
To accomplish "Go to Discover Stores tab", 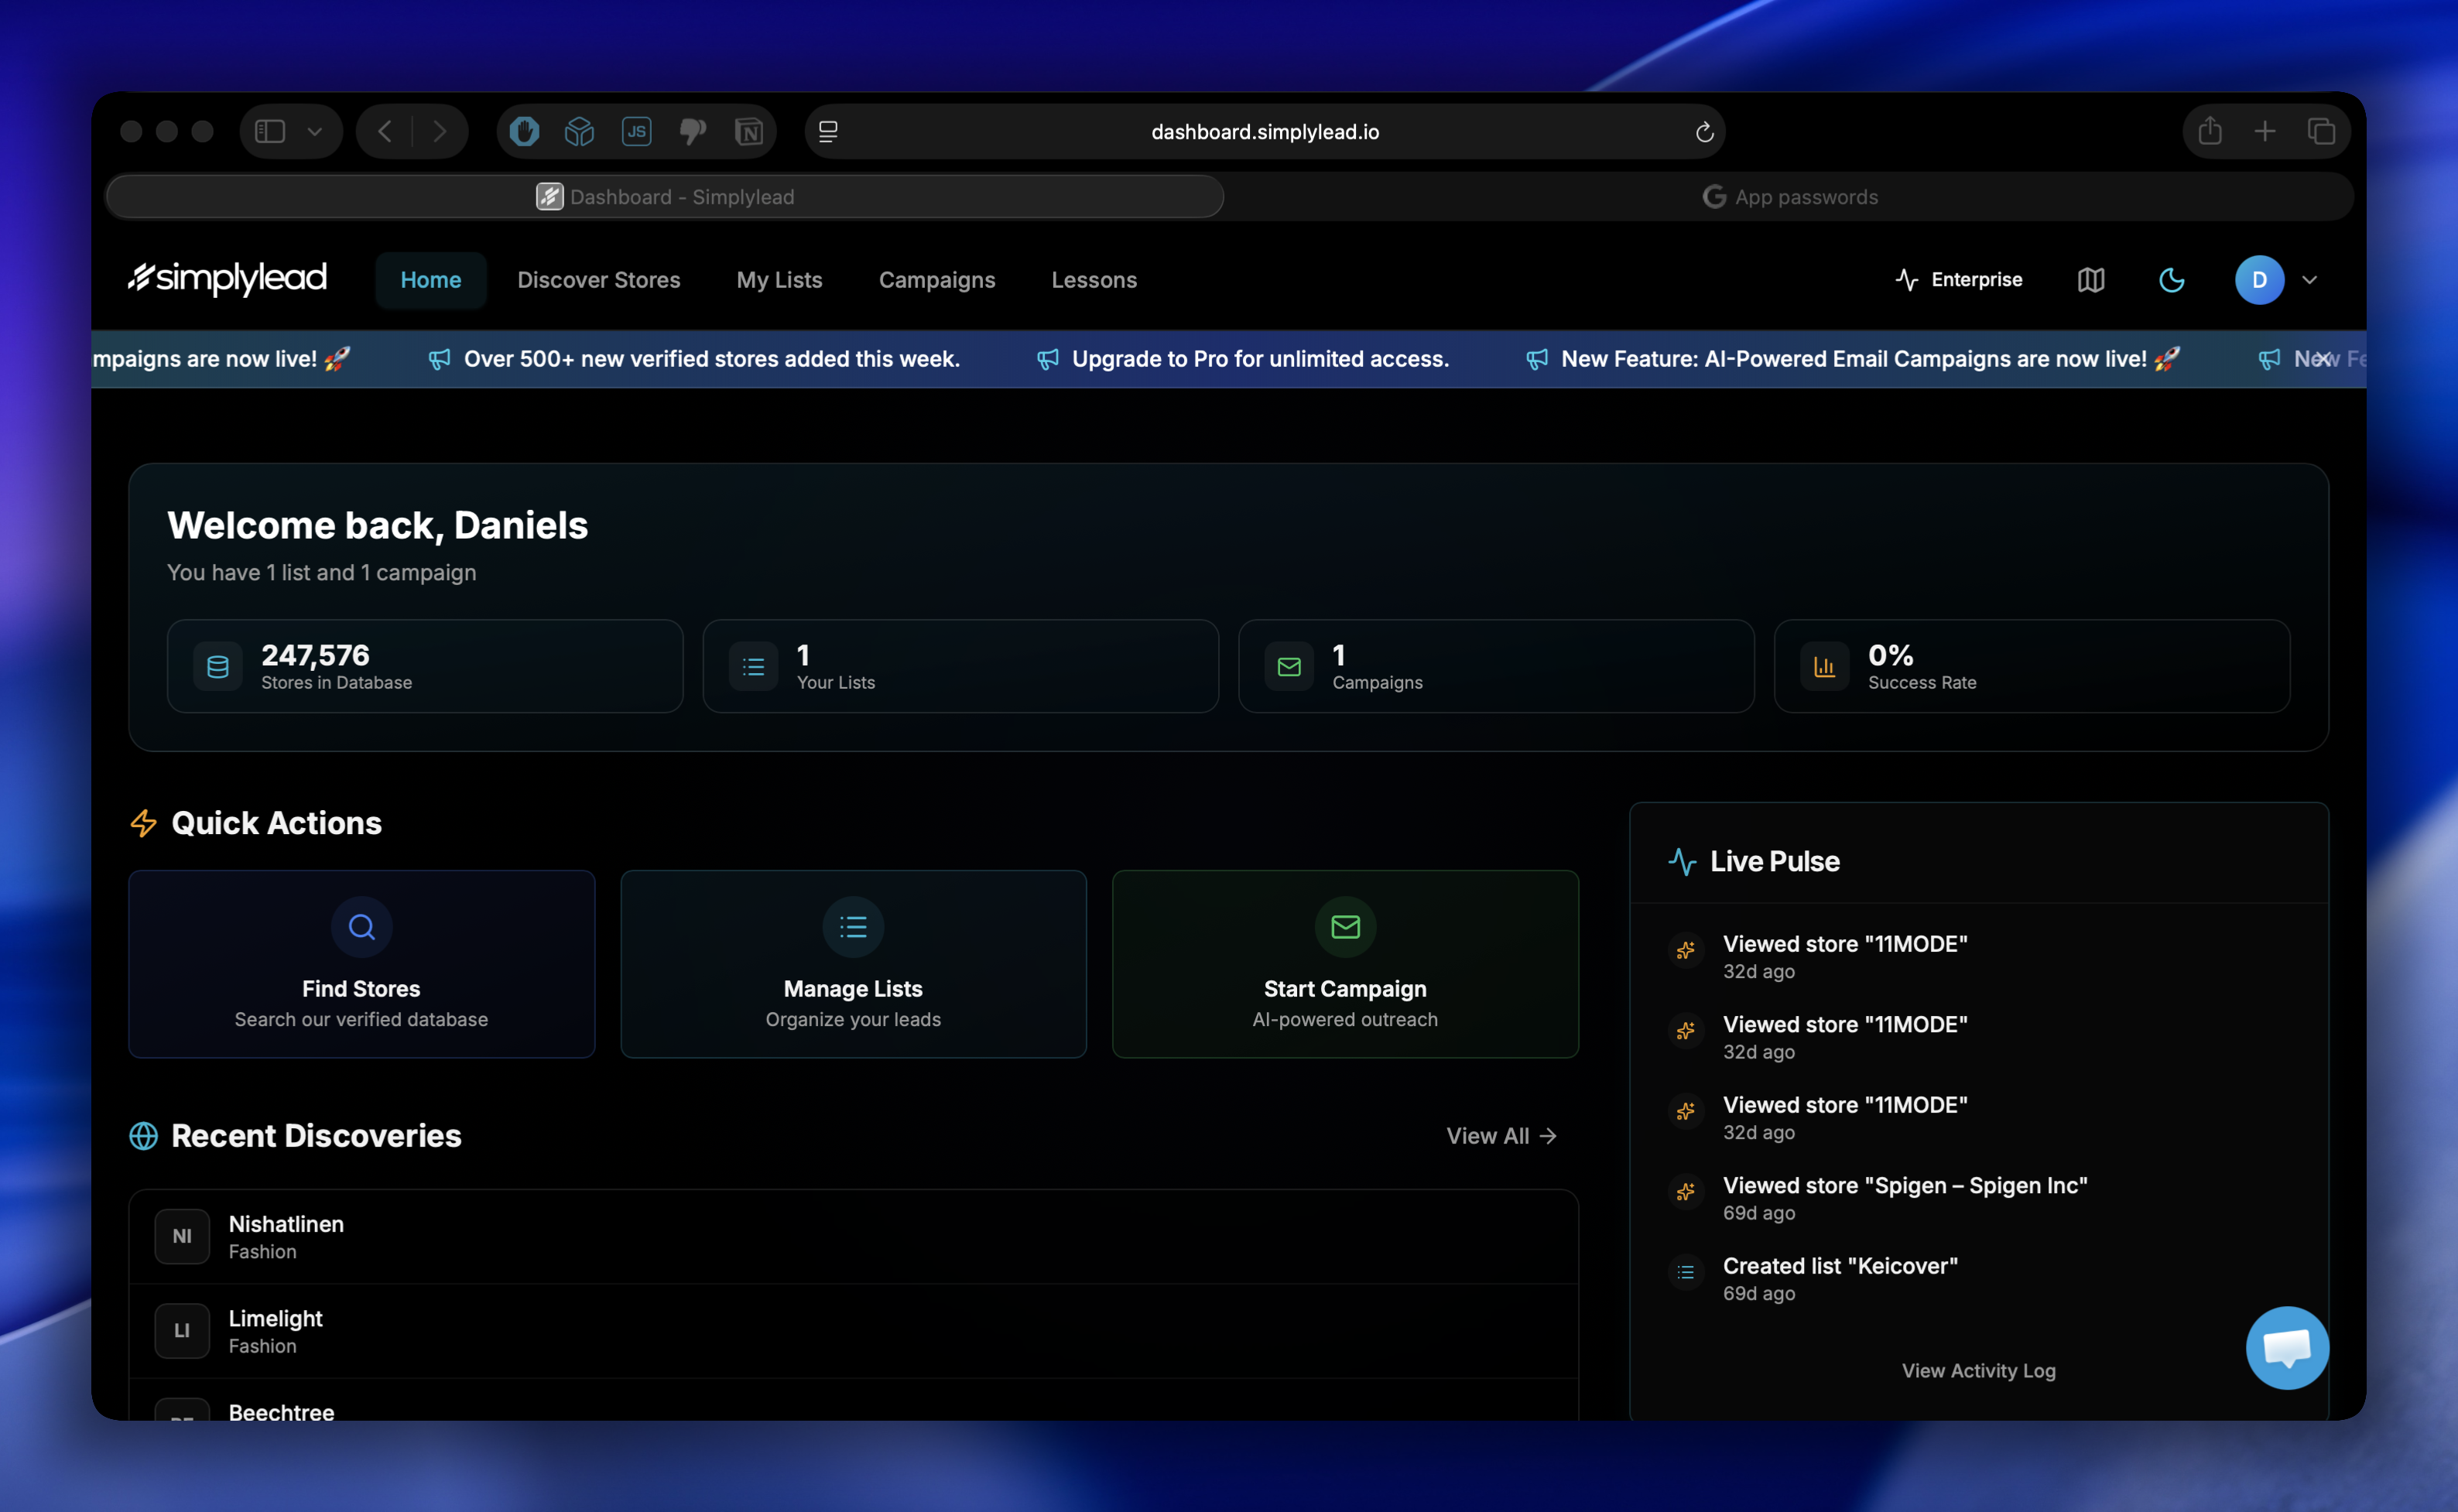I will pos(598,280).
